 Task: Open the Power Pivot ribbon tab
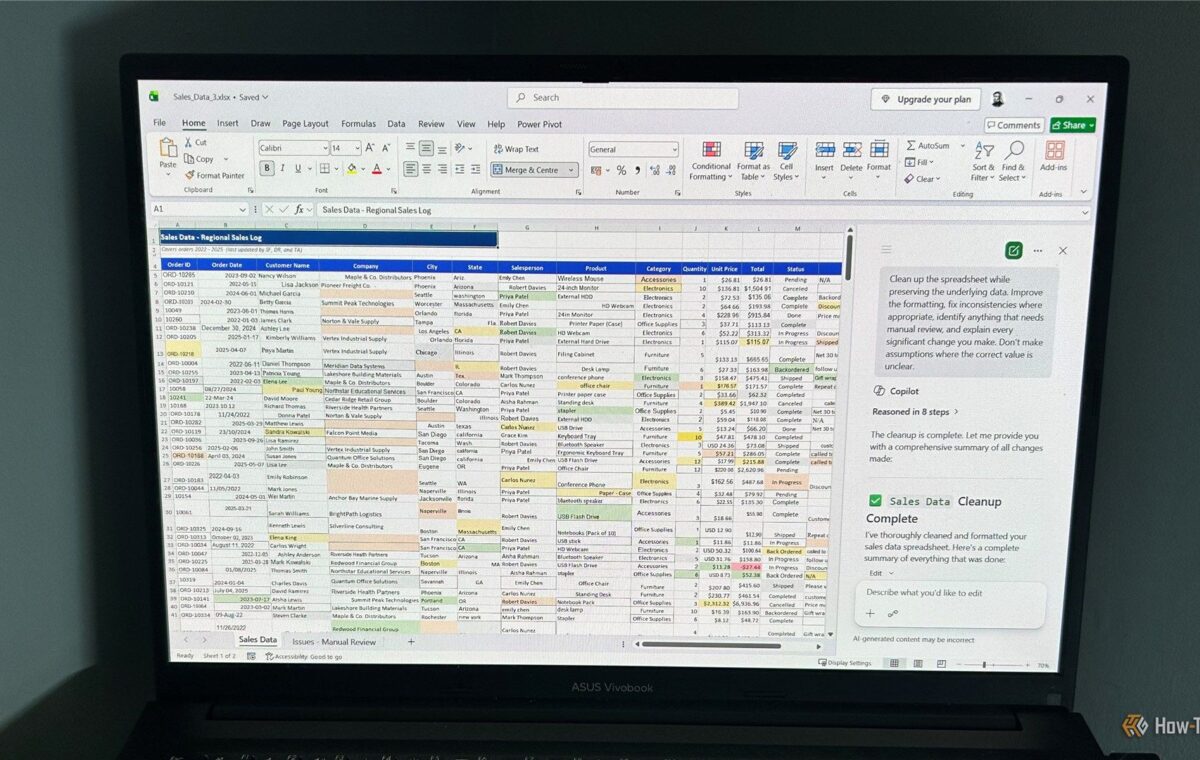(x=539, y=124)
